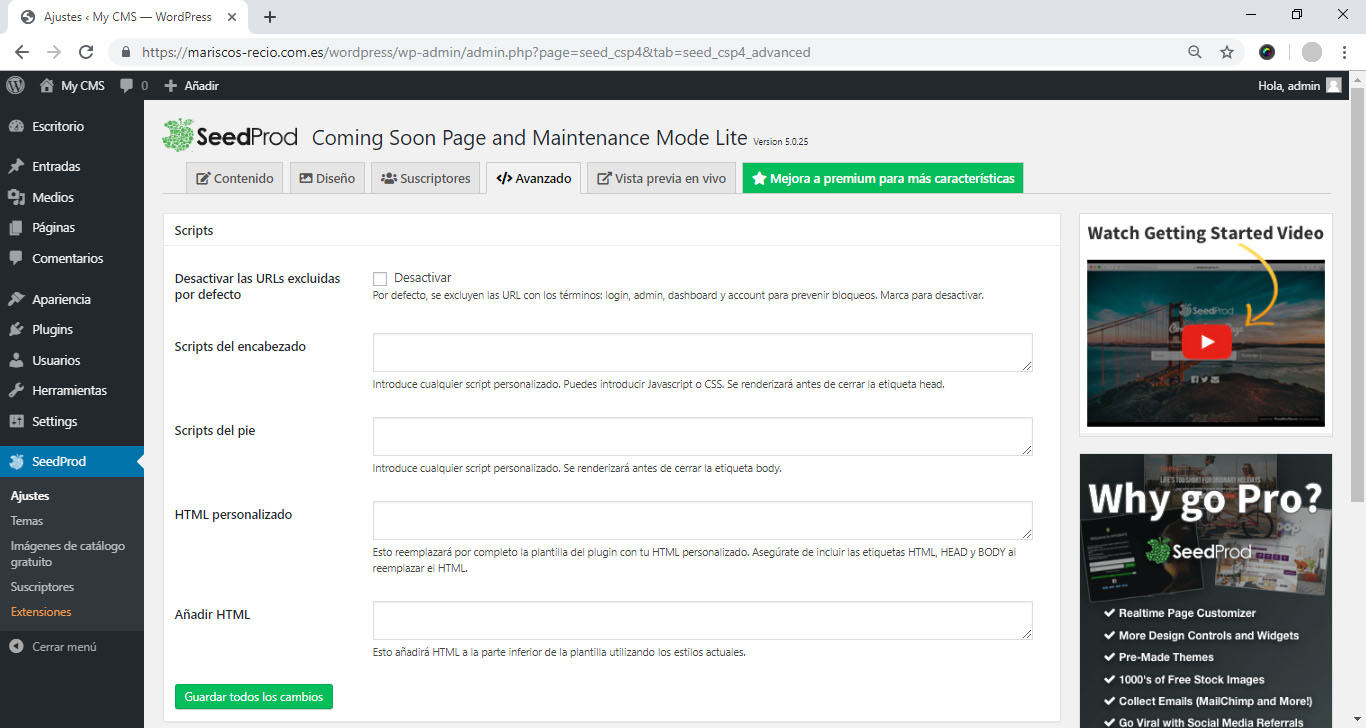Viewport: 1366px width, 728px height.
Task: Open Vista previa en vivo tab
Action: pos(662,178)
